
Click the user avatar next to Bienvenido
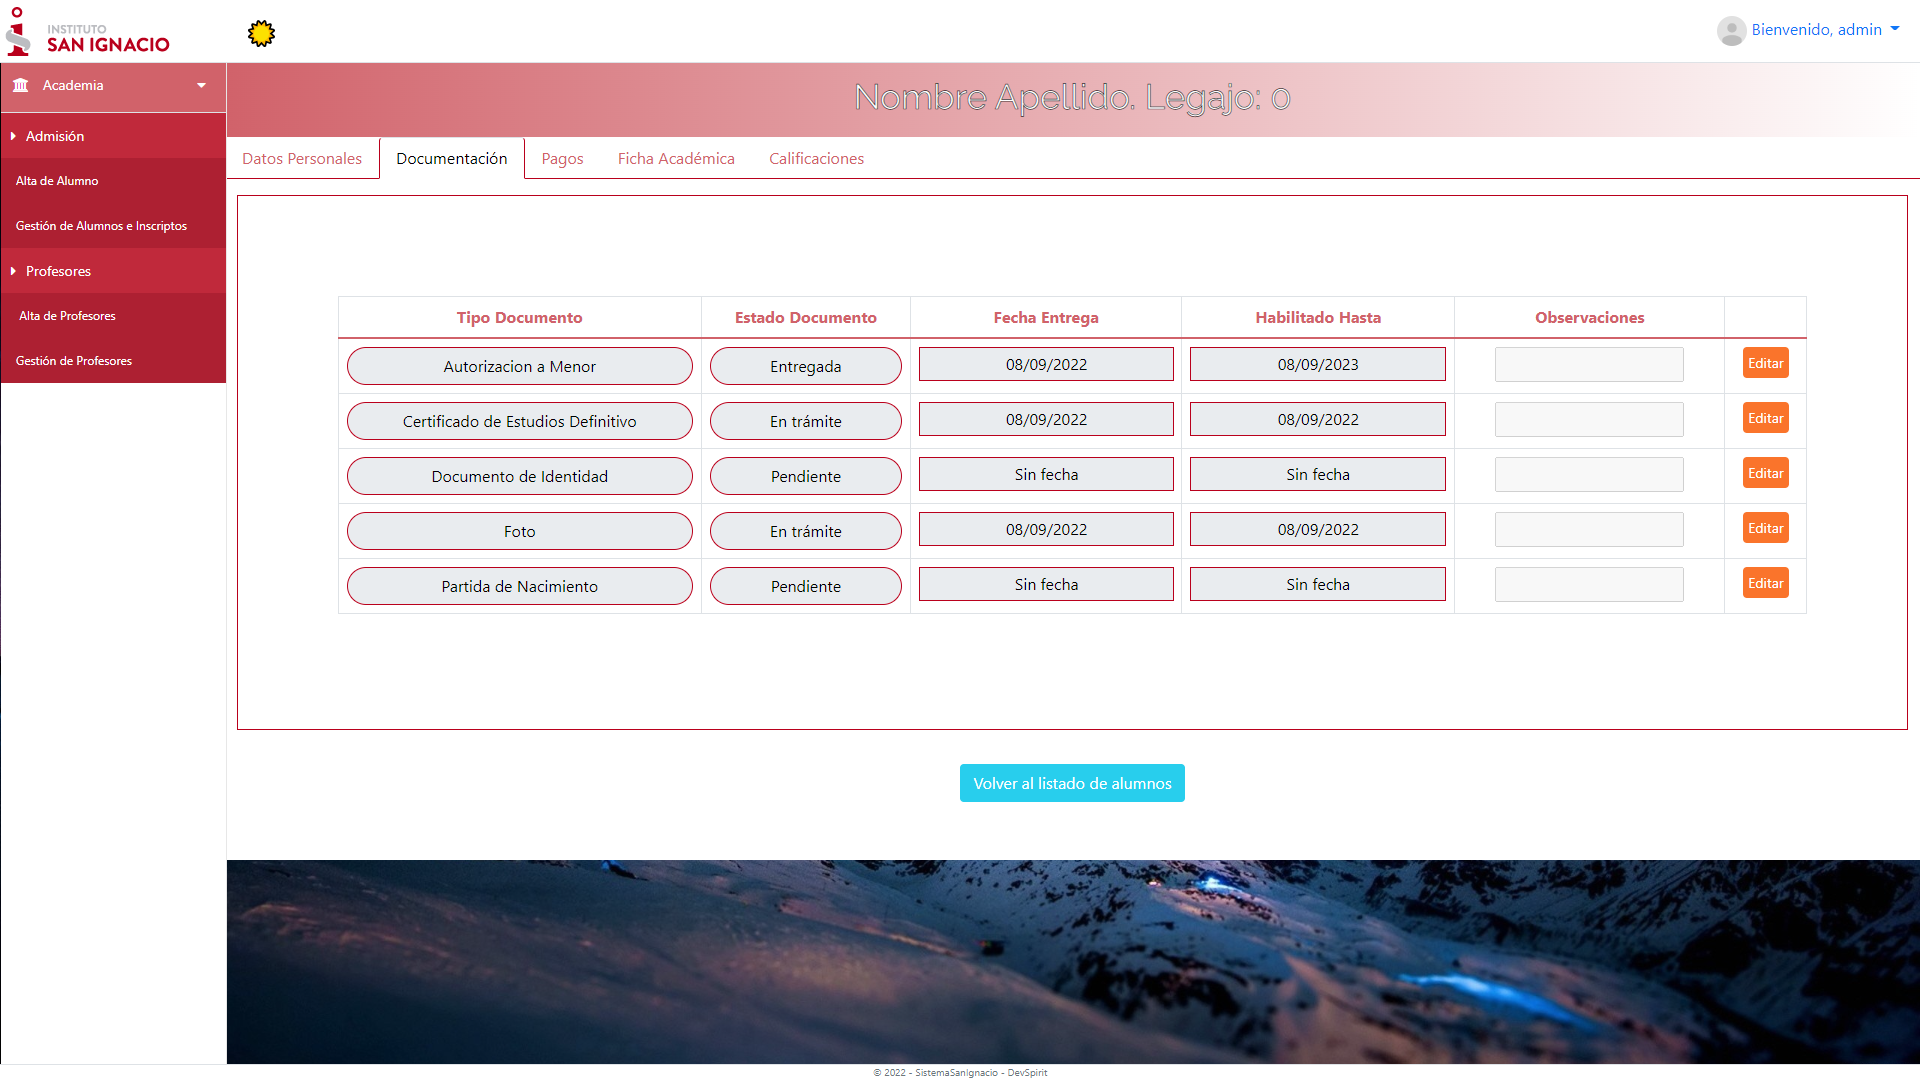pos(1733,31)
